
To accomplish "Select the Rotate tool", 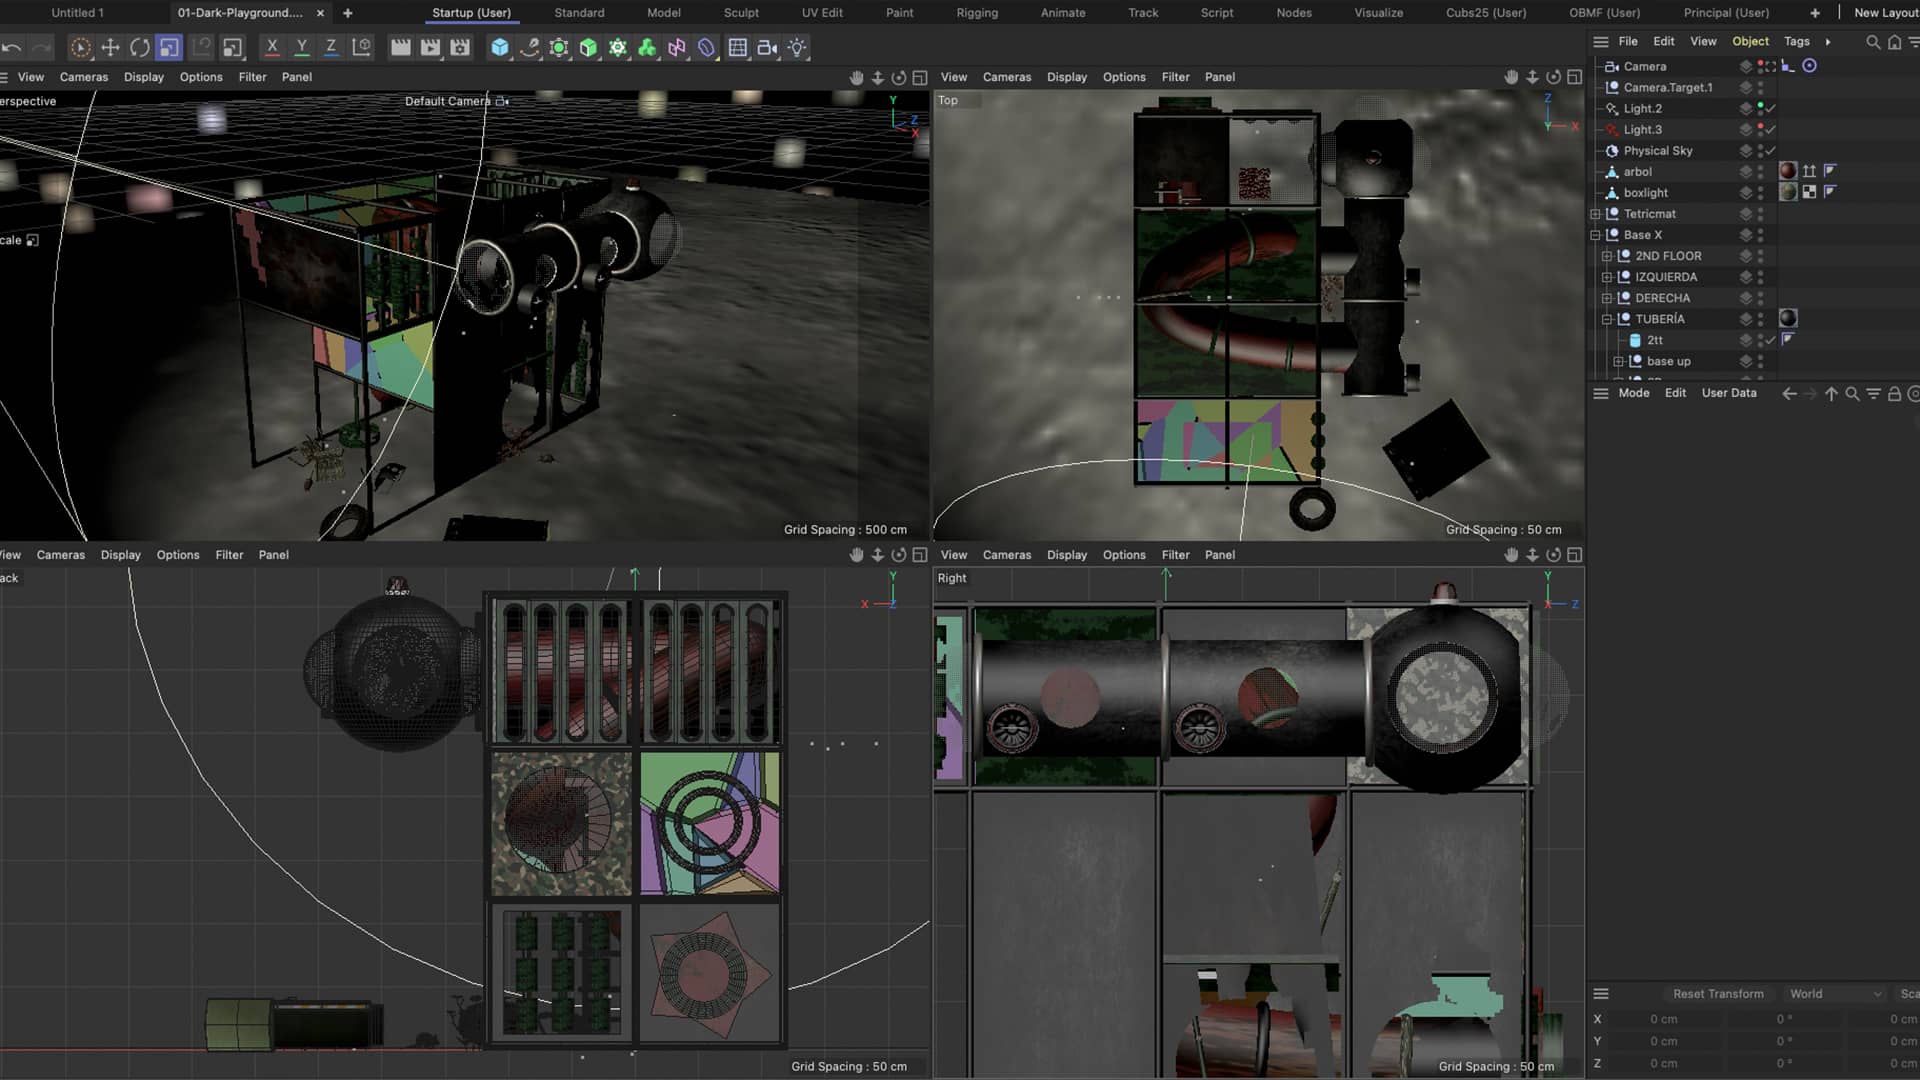I will [x=140, y=47].
